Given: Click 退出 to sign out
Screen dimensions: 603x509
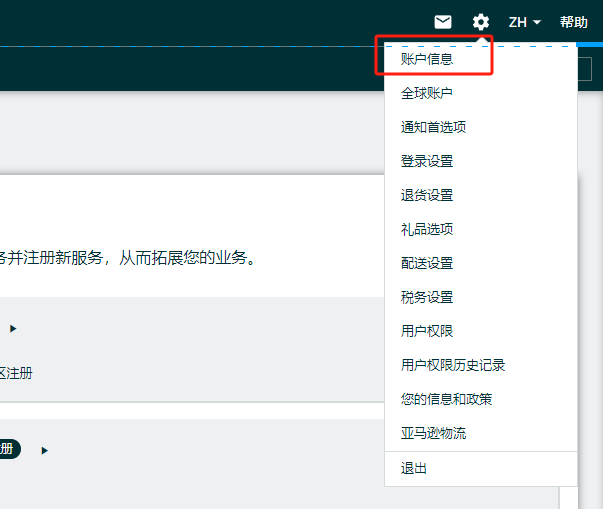Looking at the screenshot, I should tap(414, 468).
